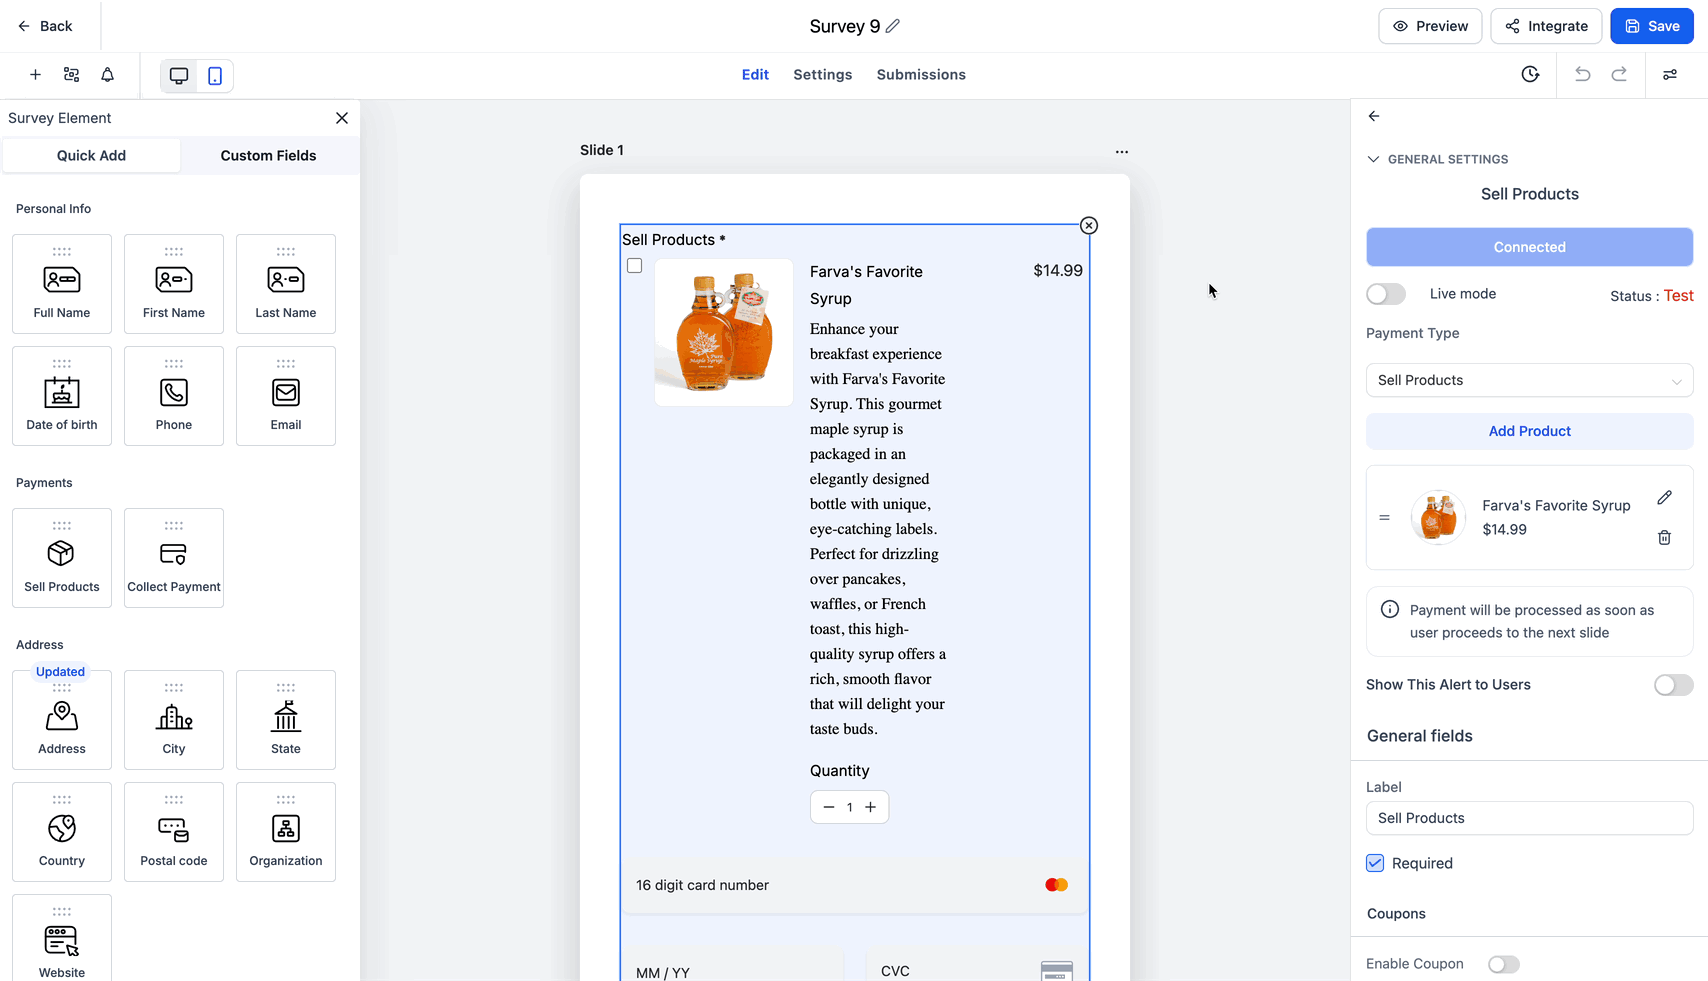Add the Sell Products element
The height and width of the screenshot is (981, 1708).
(62, 558)
